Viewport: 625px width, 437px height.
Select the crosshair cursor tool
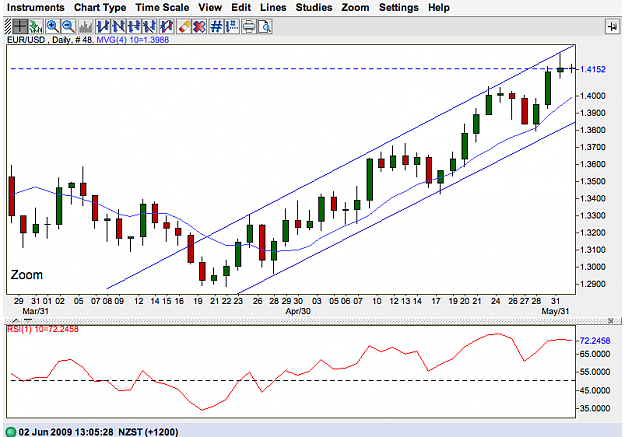tap(20, 27)
